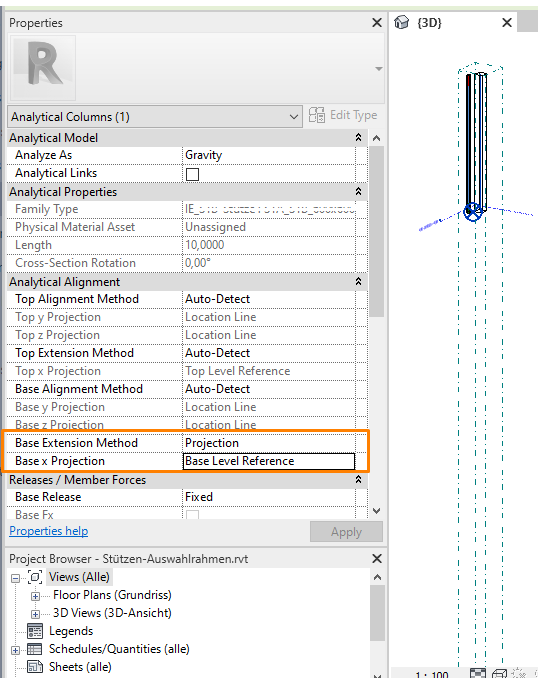Close the {3D} view tab
The height and width of the screenshot is (680, 538).
[507, 23]
